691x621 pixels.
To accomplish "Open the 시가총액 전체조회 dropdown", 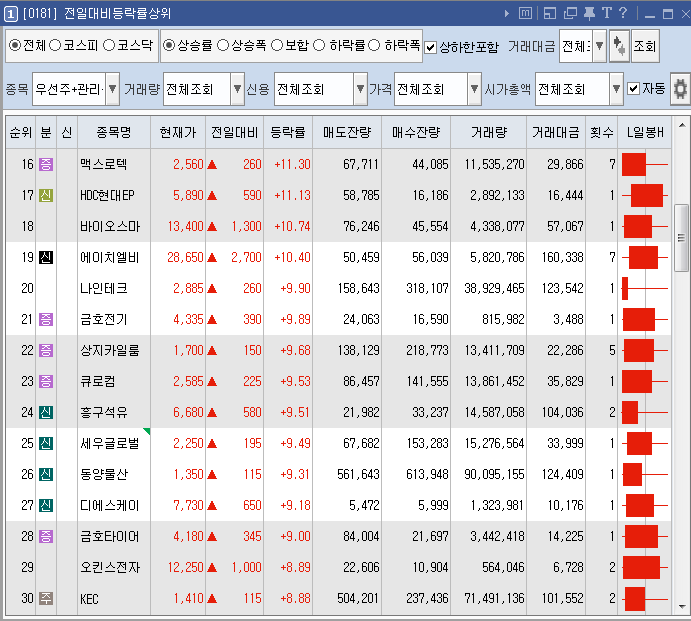I will (617, 89).
